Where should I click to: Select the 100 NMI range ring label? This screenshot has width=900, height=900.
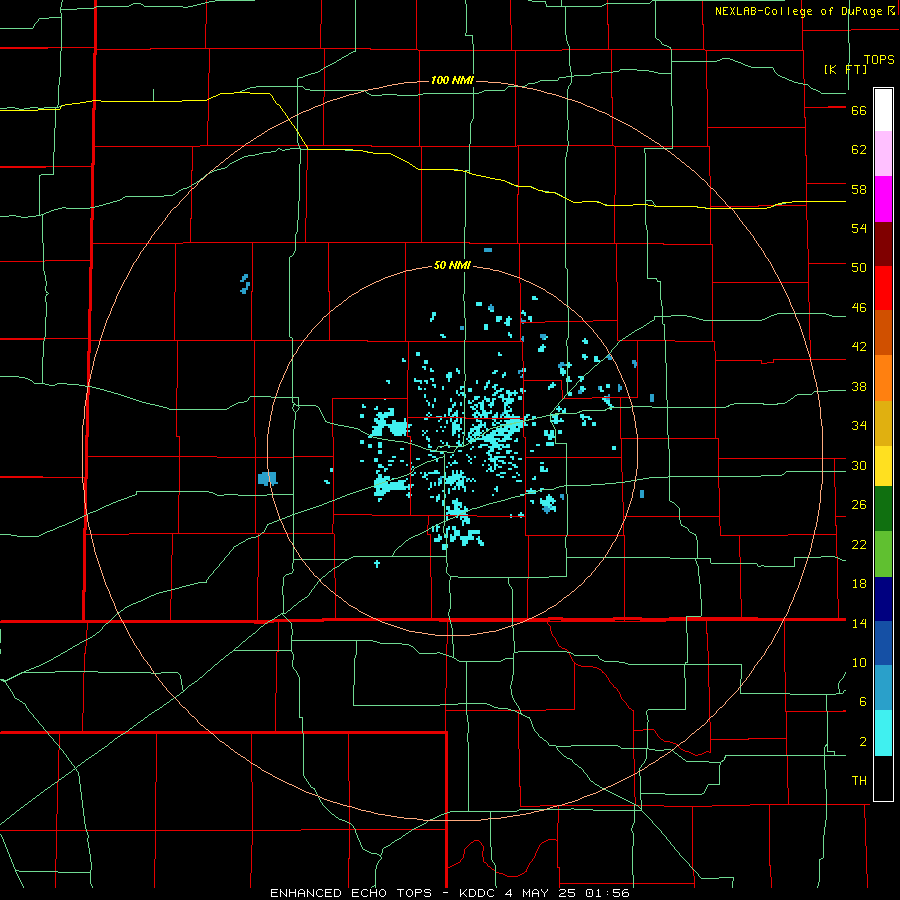click(x=452, y=80)
